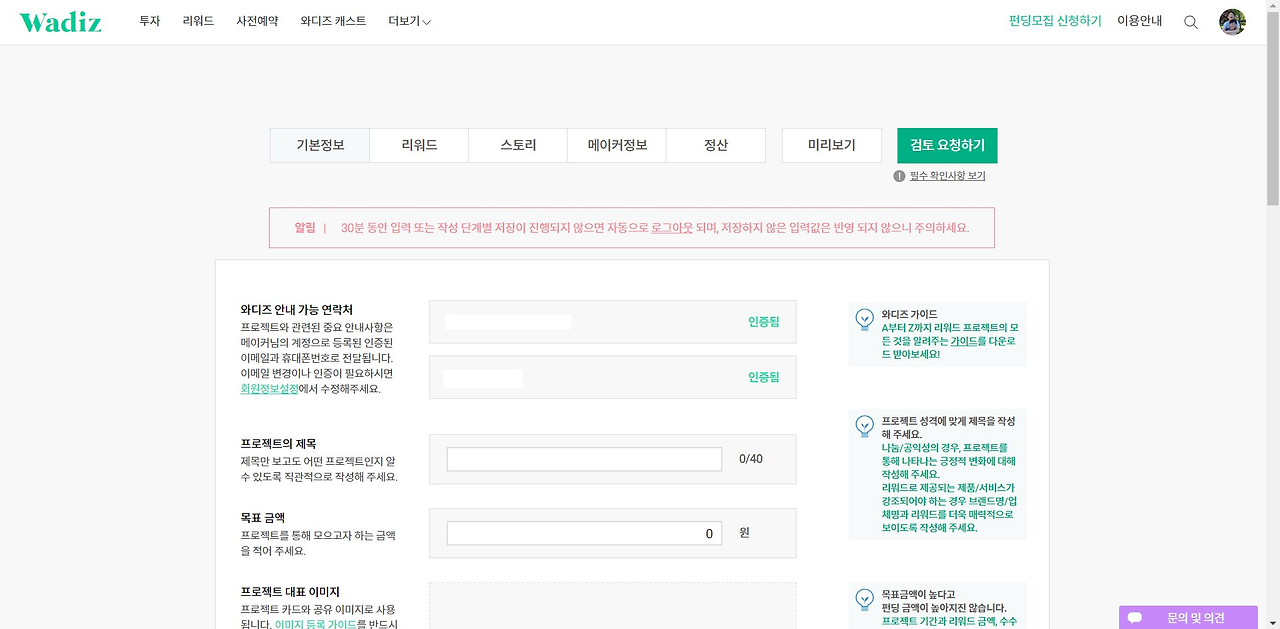Click the 알림 label in the alert
This screenshot has height=629, width=1280.
305,228
